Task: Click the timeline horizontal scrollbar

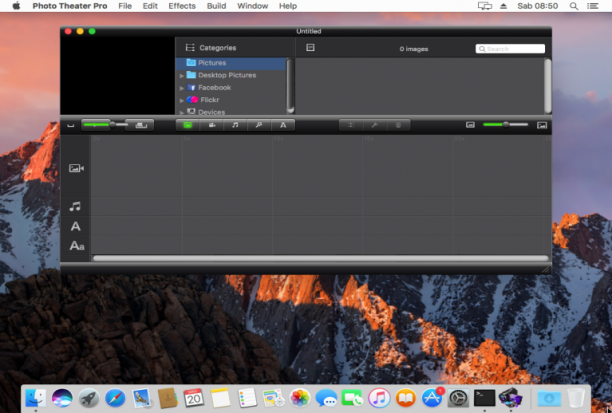Action: click(321, 258)
